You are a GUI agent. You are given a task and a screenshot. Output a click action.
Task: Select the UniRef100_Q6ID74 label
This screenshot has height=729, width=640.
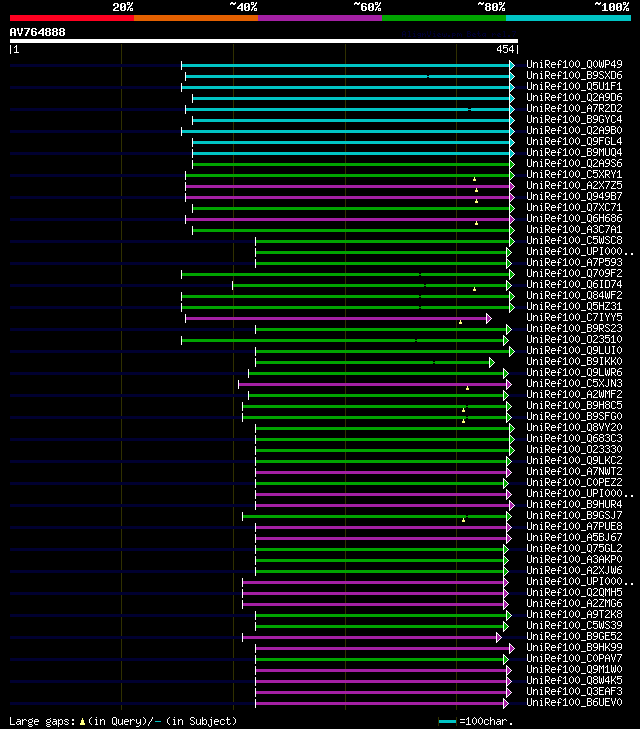pyautogui.click(x=574, y=285)
